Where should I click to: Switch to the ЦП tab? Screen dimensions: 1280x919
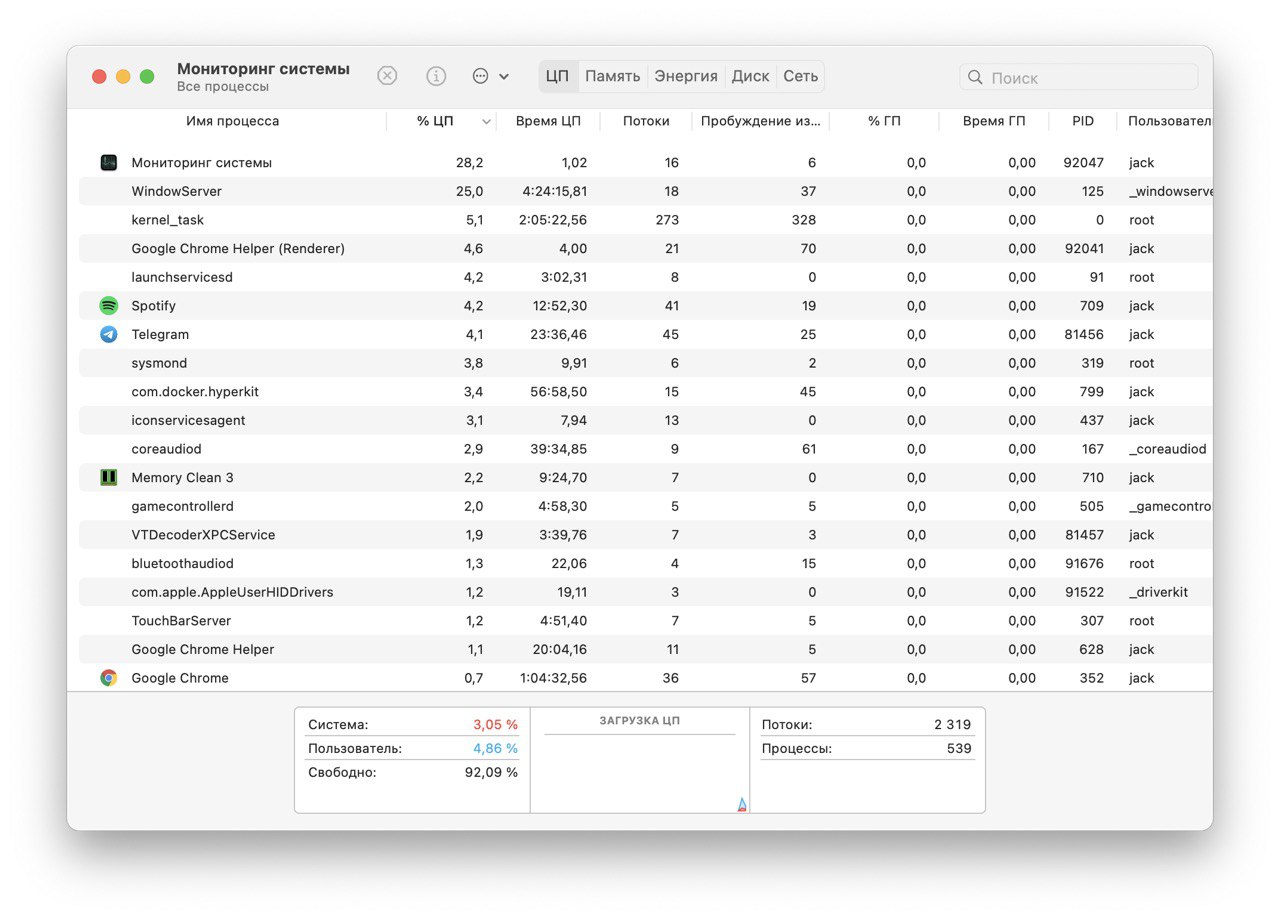coord(558,76)
